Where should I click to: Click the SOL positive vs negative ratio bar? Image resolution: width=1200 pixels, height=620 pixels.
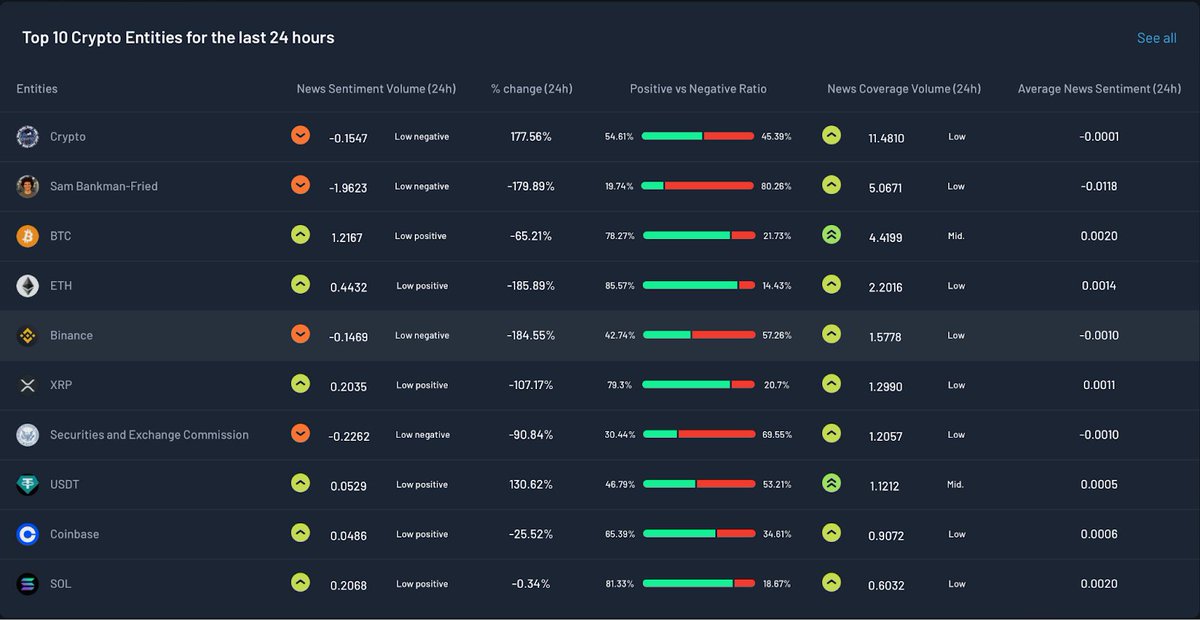click(698, 583)
